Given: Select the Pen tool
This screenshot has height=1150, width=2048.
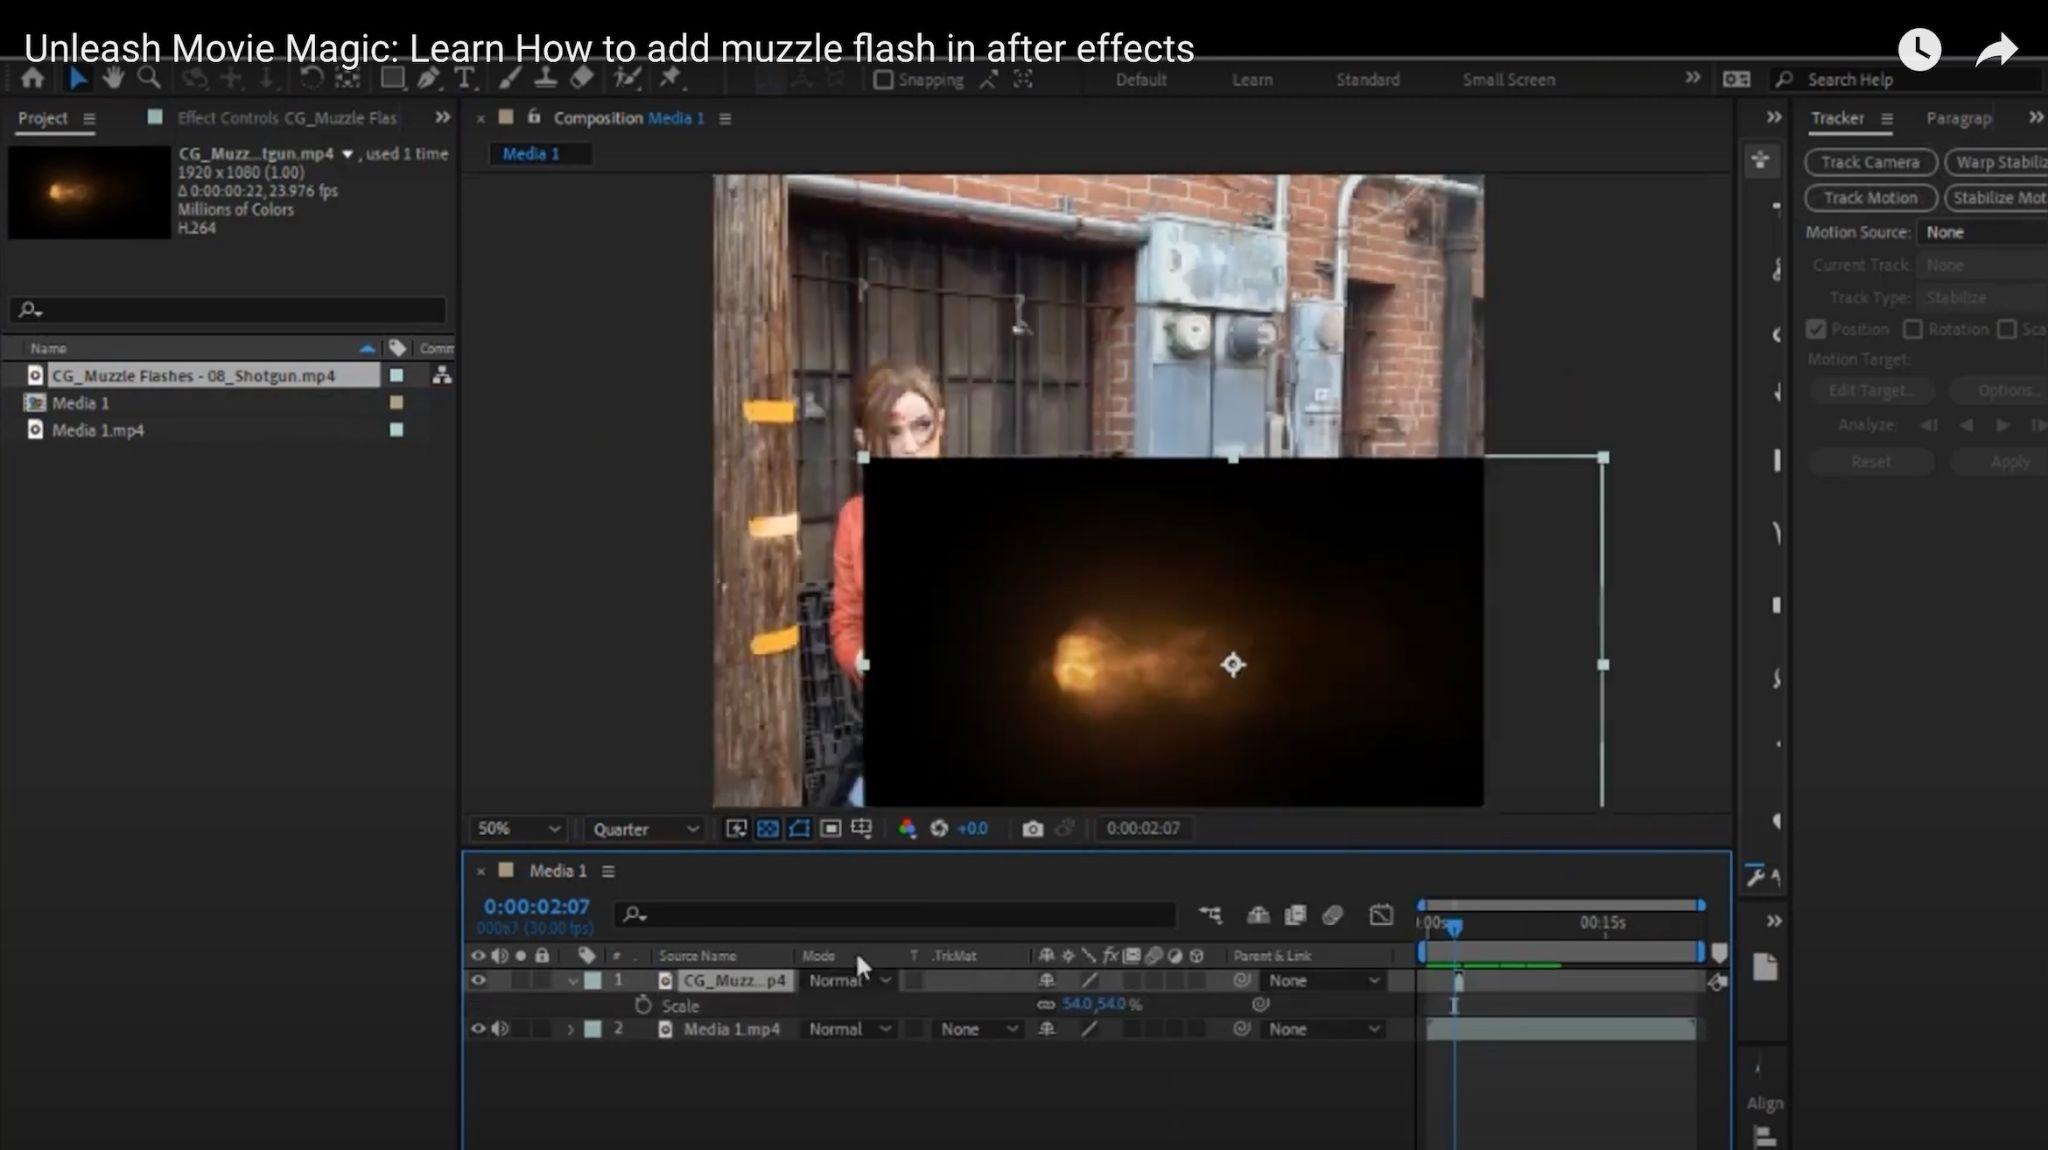Looking at the screenshot, I should [x=428, y=79].
